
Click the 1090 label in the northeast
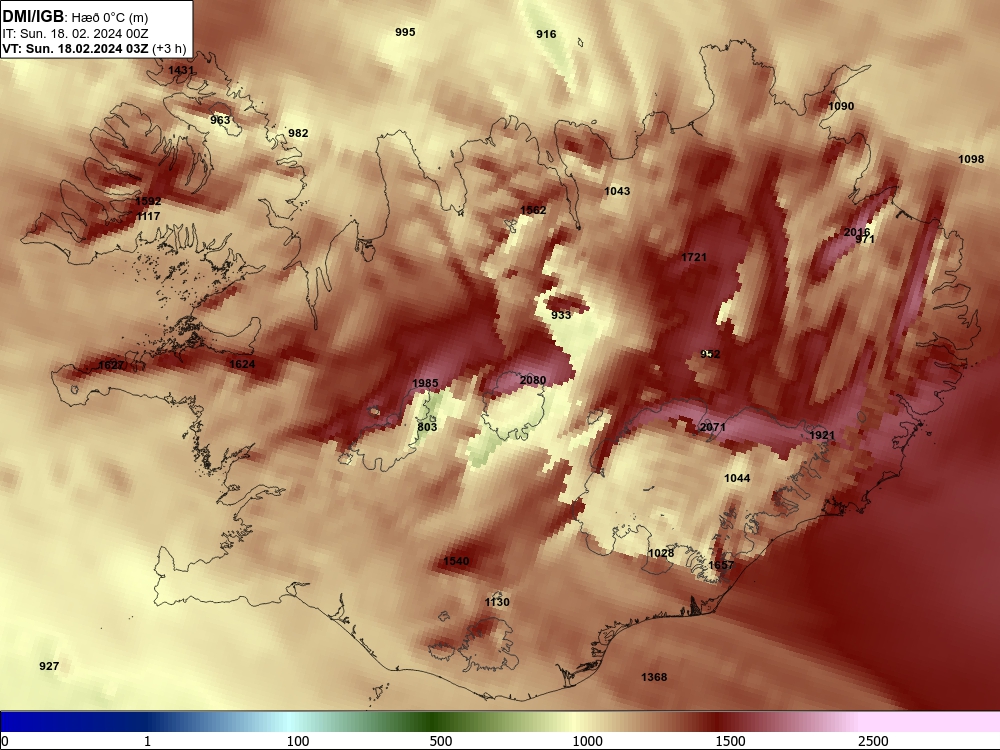841,106
